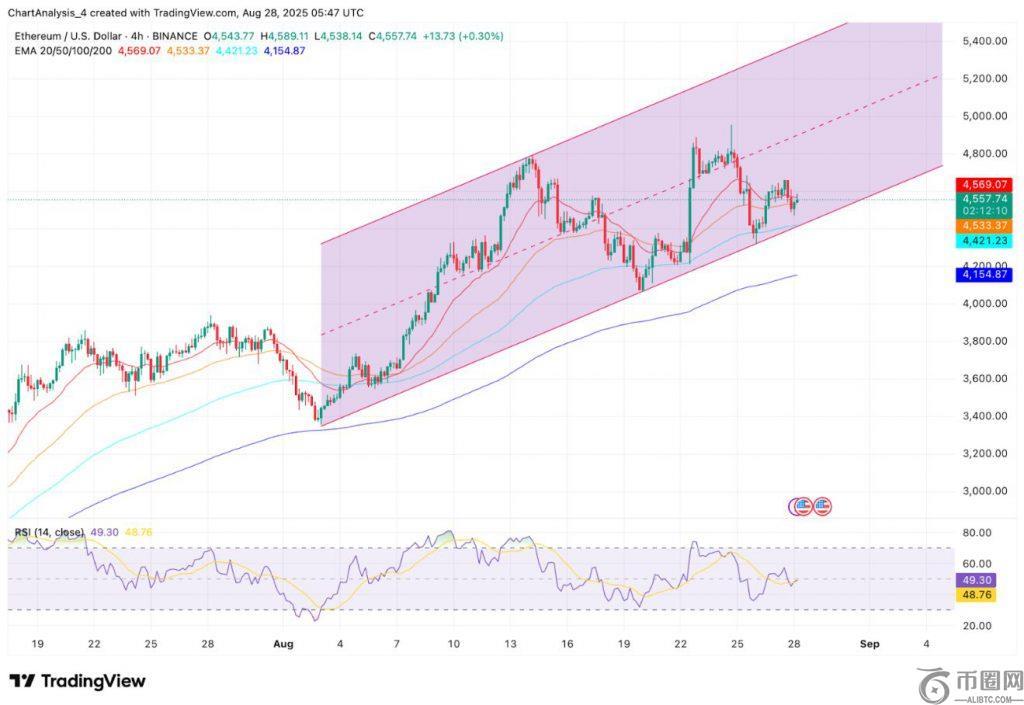Click dark blue 4,154.87 price axis label

click(x=984, y=275)
